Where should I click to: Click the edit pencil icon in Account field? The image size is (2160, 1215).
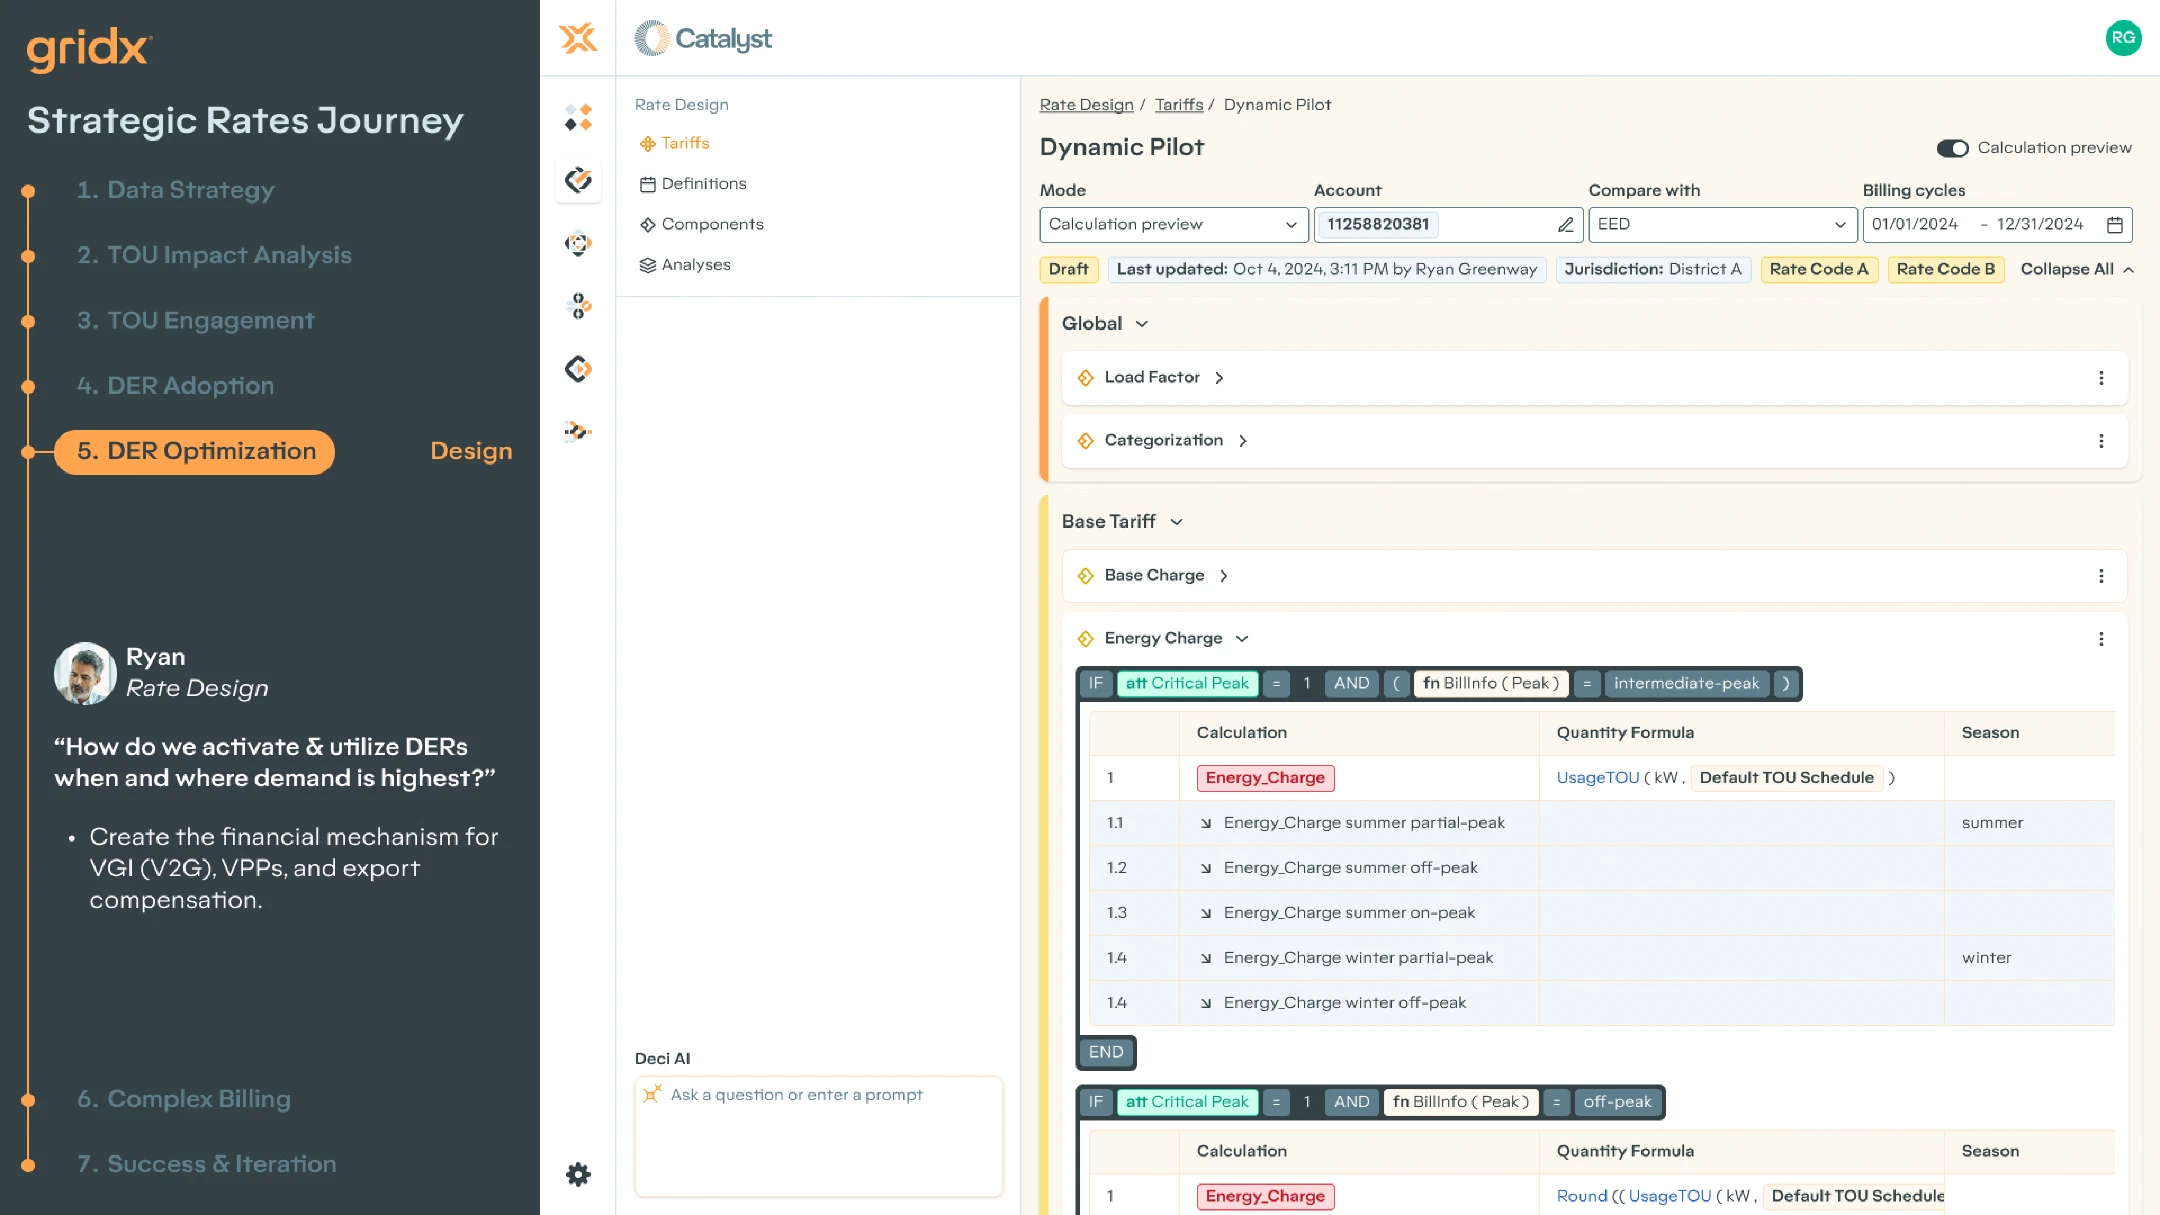1566,225
